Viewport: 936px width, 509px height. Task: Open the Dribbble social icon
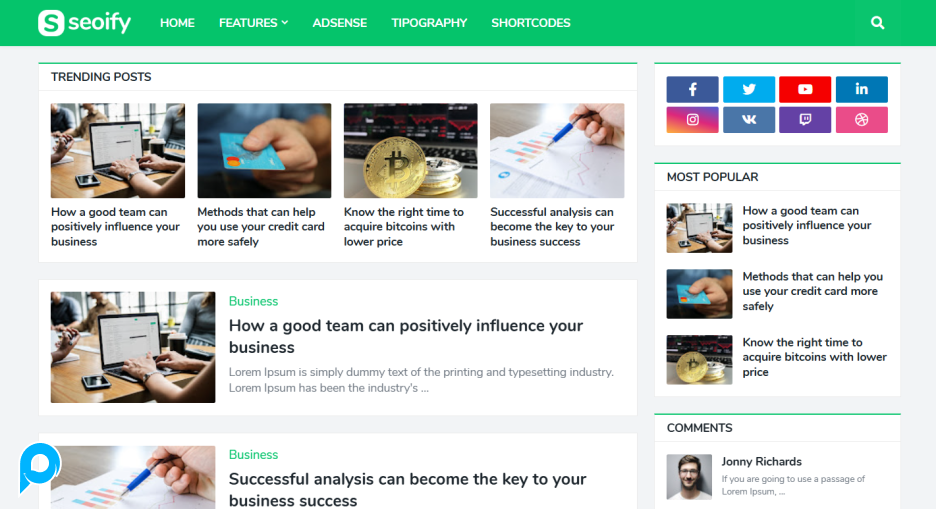861,119
